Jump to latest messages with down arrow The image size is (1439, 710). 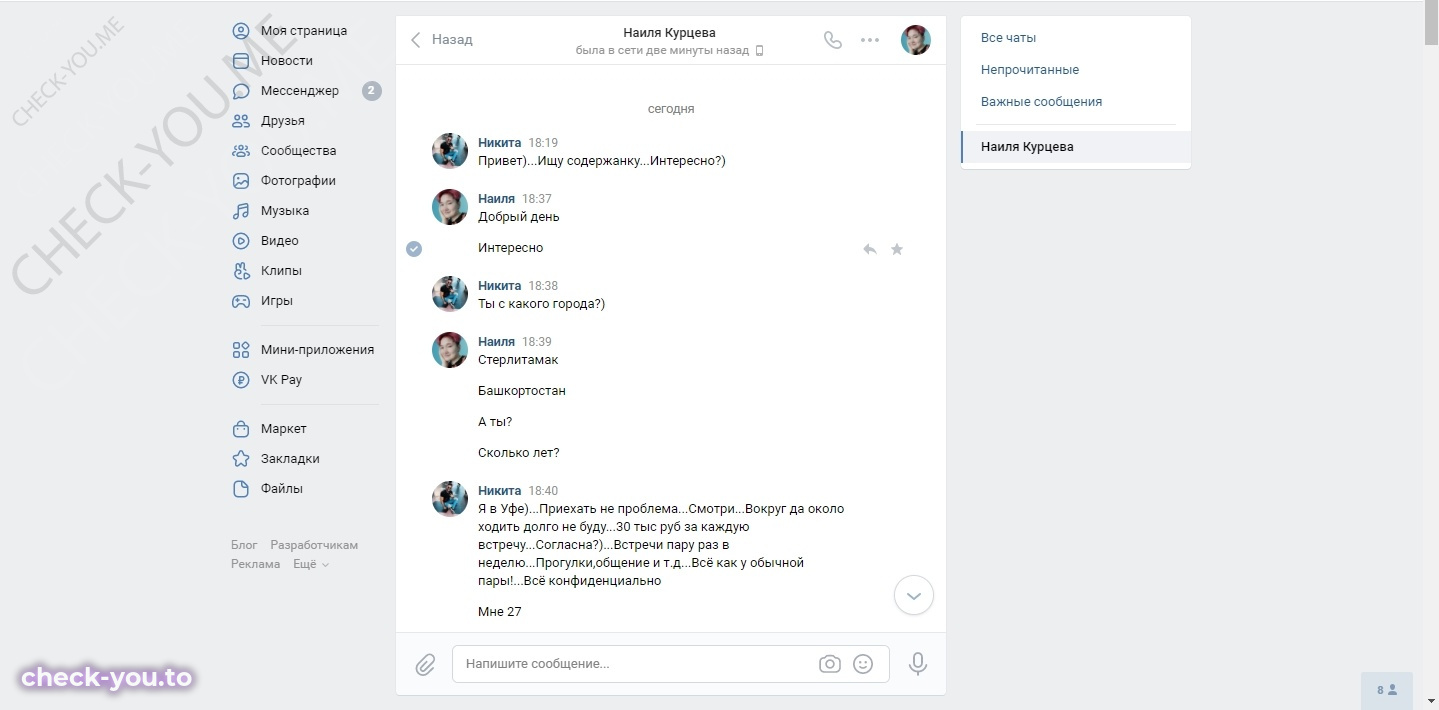[x=913, y=596]
